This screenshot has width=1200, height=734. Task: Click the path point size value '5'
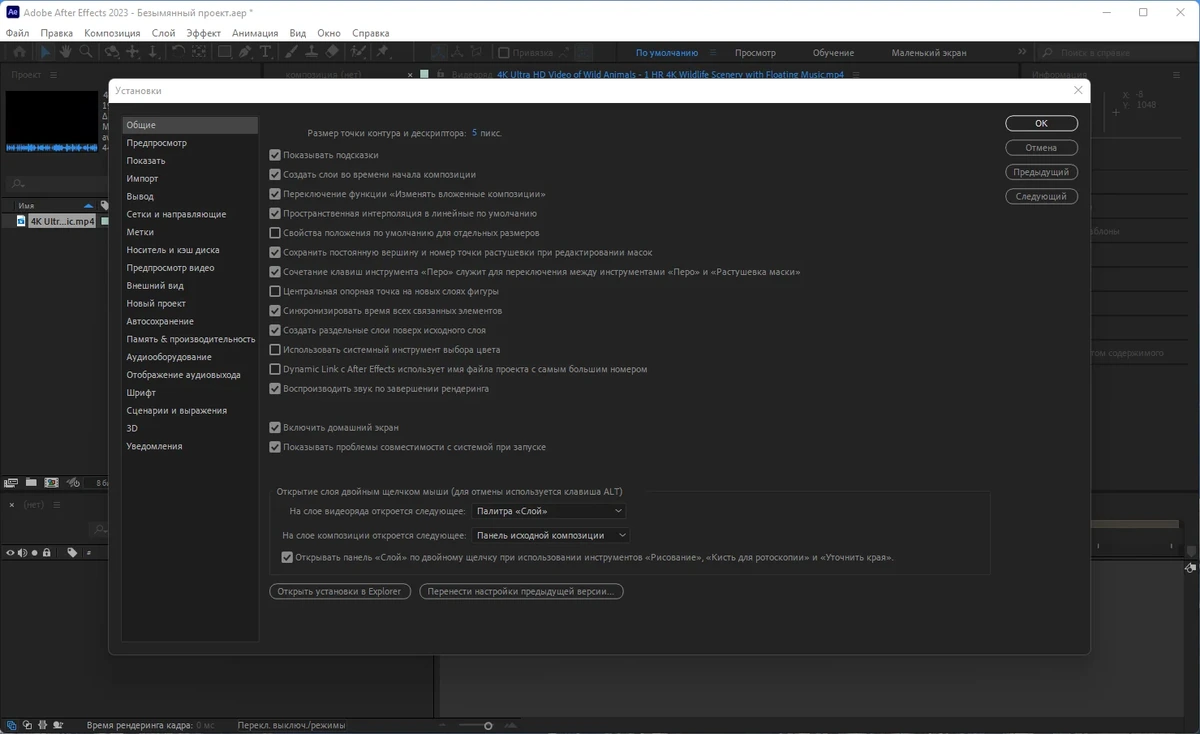[474, 132]
